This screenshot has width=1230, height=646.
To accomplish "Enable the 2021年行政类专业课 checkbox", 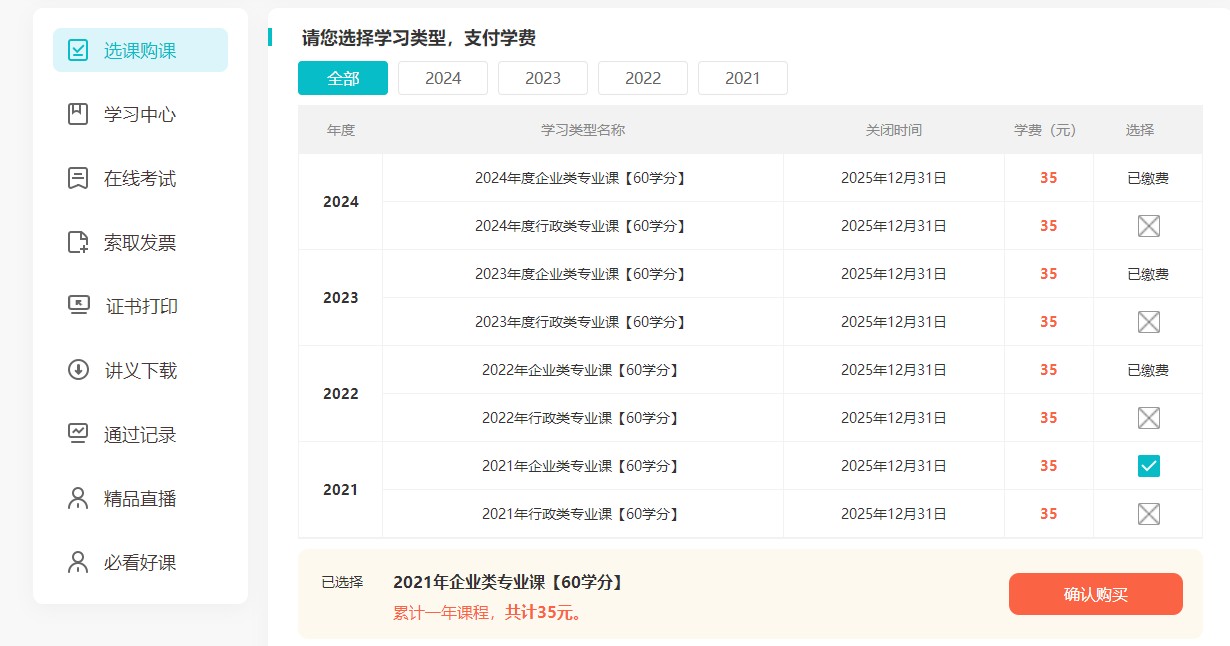I will point(1148,514).
